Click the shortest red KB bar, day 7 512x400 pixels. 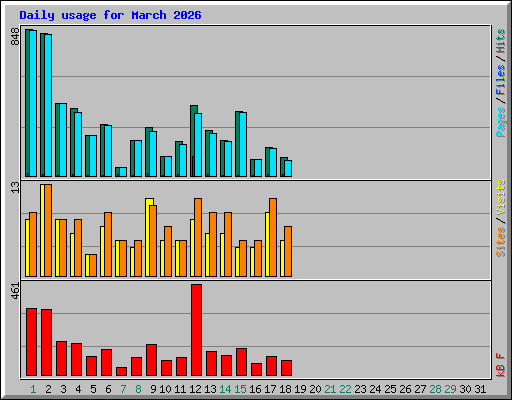[121, 372]
